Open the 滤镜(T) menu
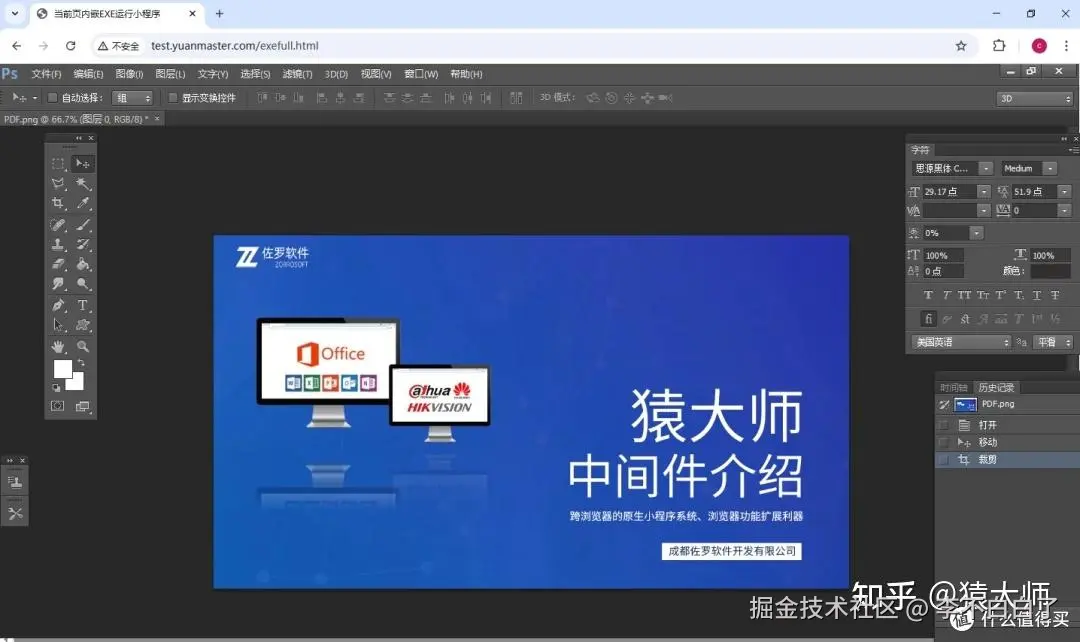This screenshot has width=1080, height=642. [x=297, y=74]
